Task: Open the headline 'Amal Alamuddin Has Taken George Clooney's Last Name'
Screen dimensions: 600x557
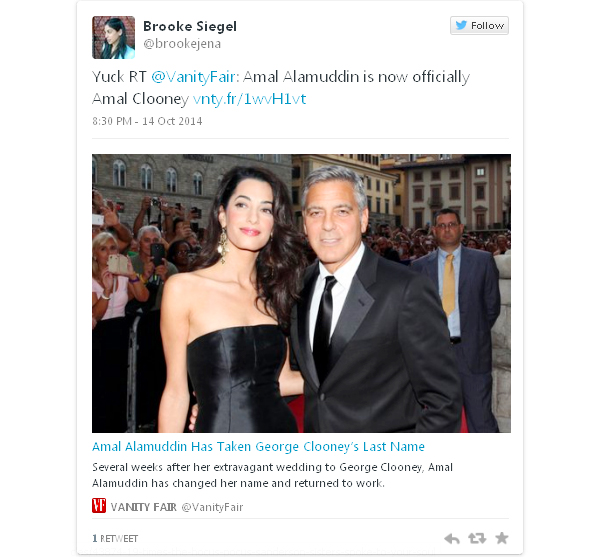Action: (258, 447)
